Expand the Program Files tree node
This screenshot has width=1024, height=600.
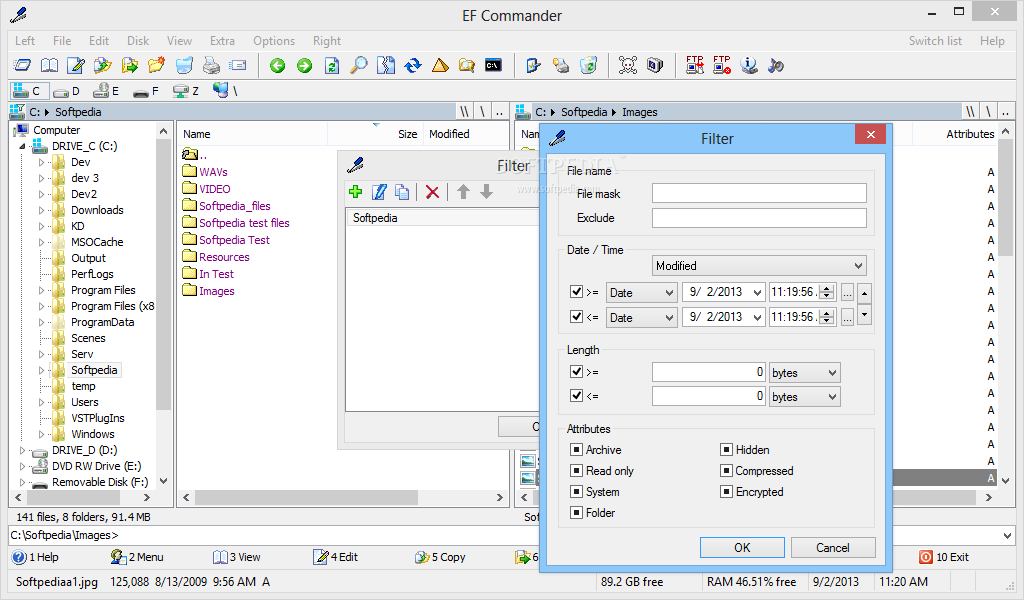[41, 290]
